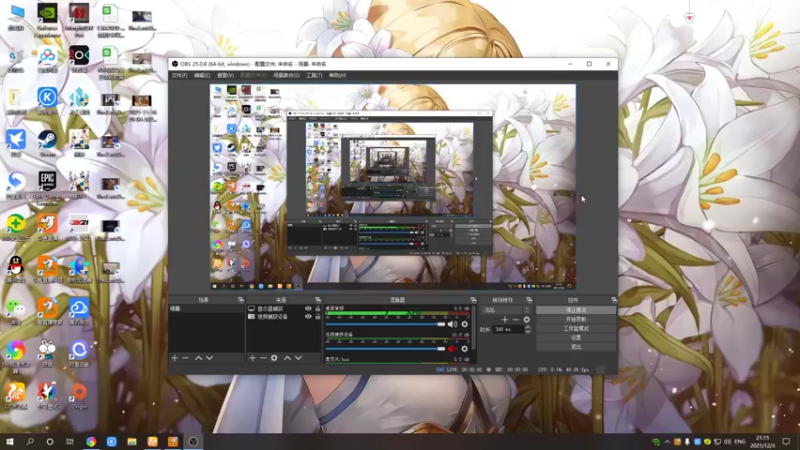Image resolution: width=800 pixels, height=450 pixels.
Task: Open the Help (帮助) menu in OBS
Action: (x=337, y=75)
